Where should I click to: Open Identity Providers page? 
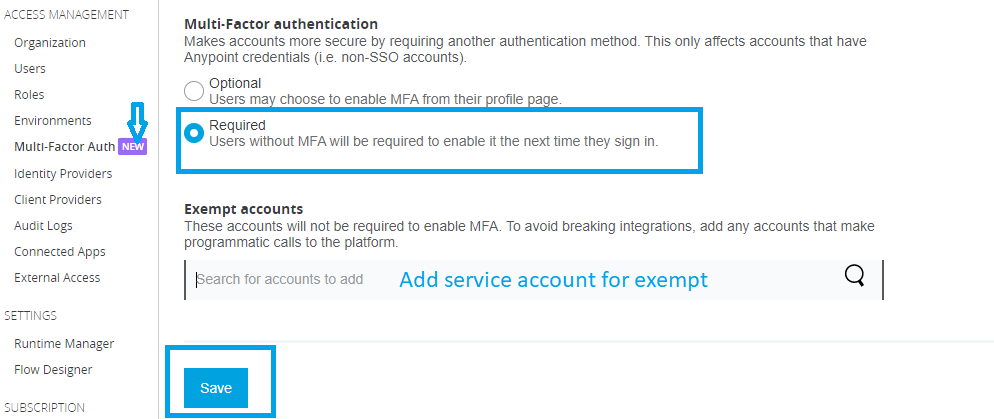tap(63, 174)
